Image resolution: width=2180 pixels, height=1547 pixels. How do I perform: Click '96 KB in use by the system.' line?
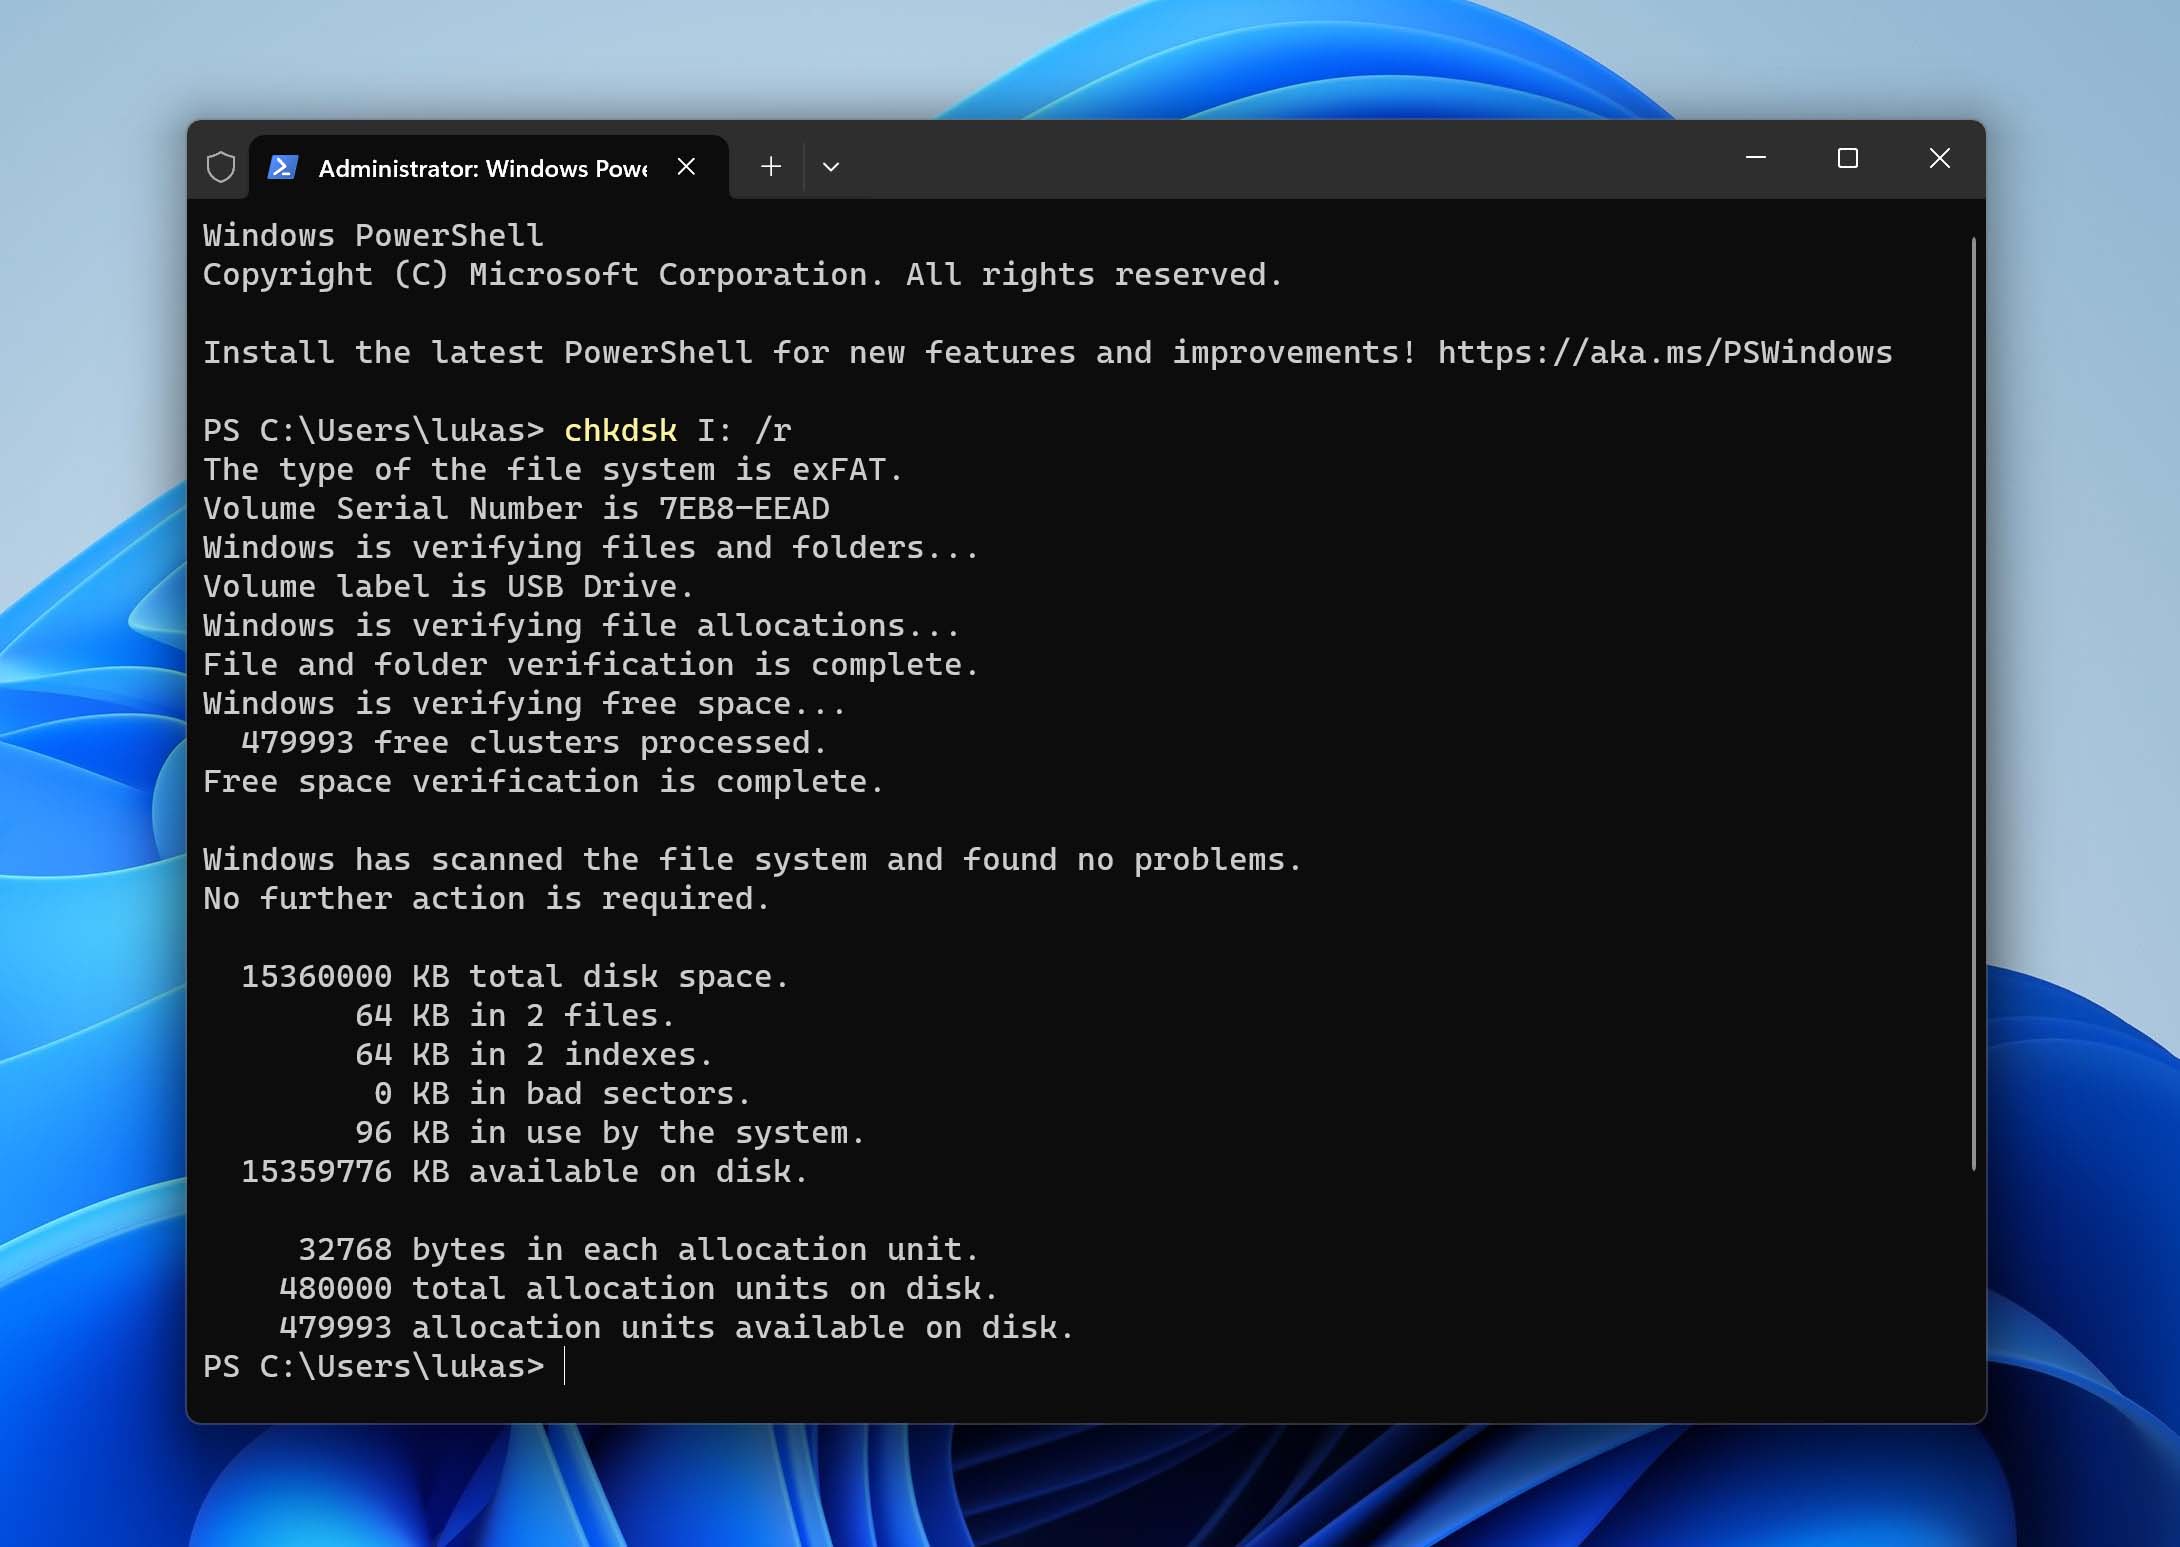(x=610, y=1132)
